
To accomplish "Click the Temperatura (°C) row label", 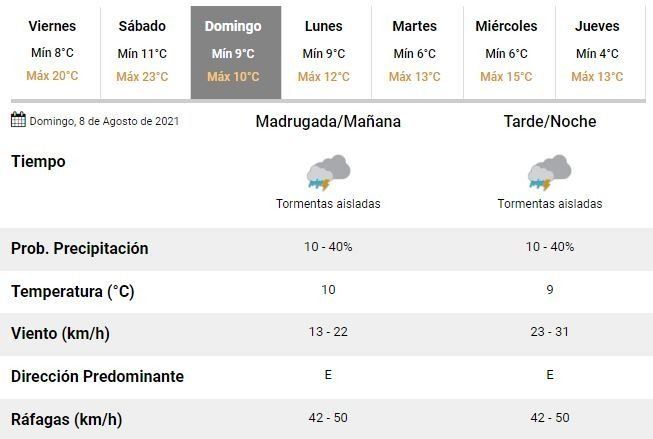I will (x=72, y=291).
